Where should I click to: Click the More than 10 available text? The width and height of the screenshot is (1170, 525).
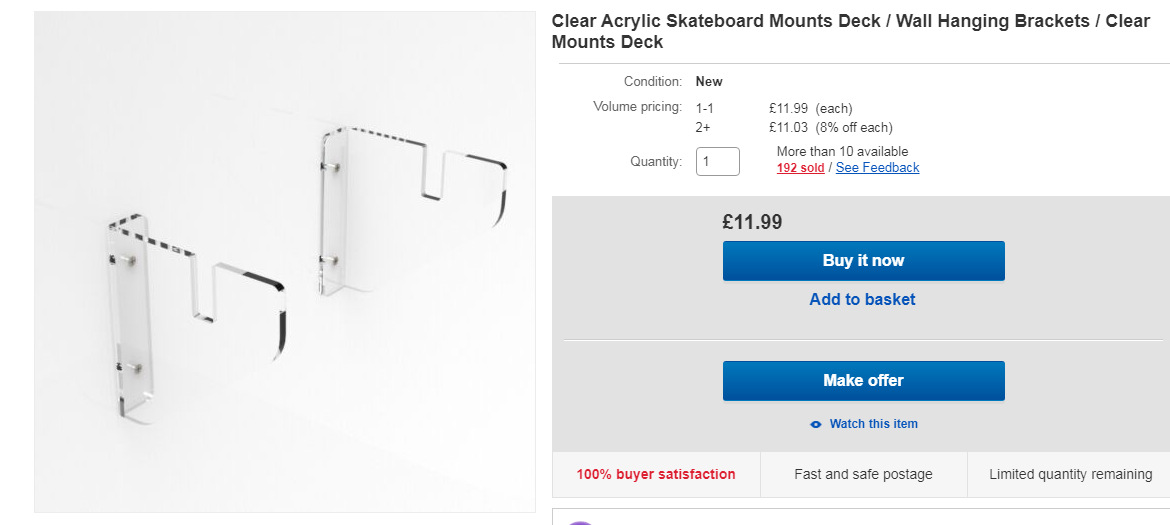point(842,151)
